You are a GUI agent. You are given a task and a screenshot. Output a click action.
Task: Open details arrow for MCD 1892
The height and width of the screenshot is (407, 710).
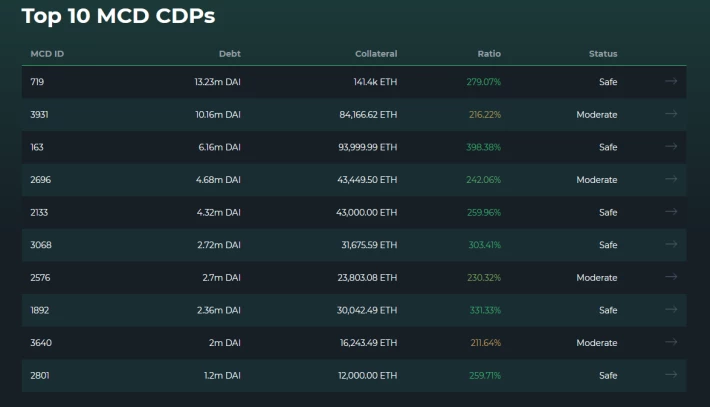(671, 310)
